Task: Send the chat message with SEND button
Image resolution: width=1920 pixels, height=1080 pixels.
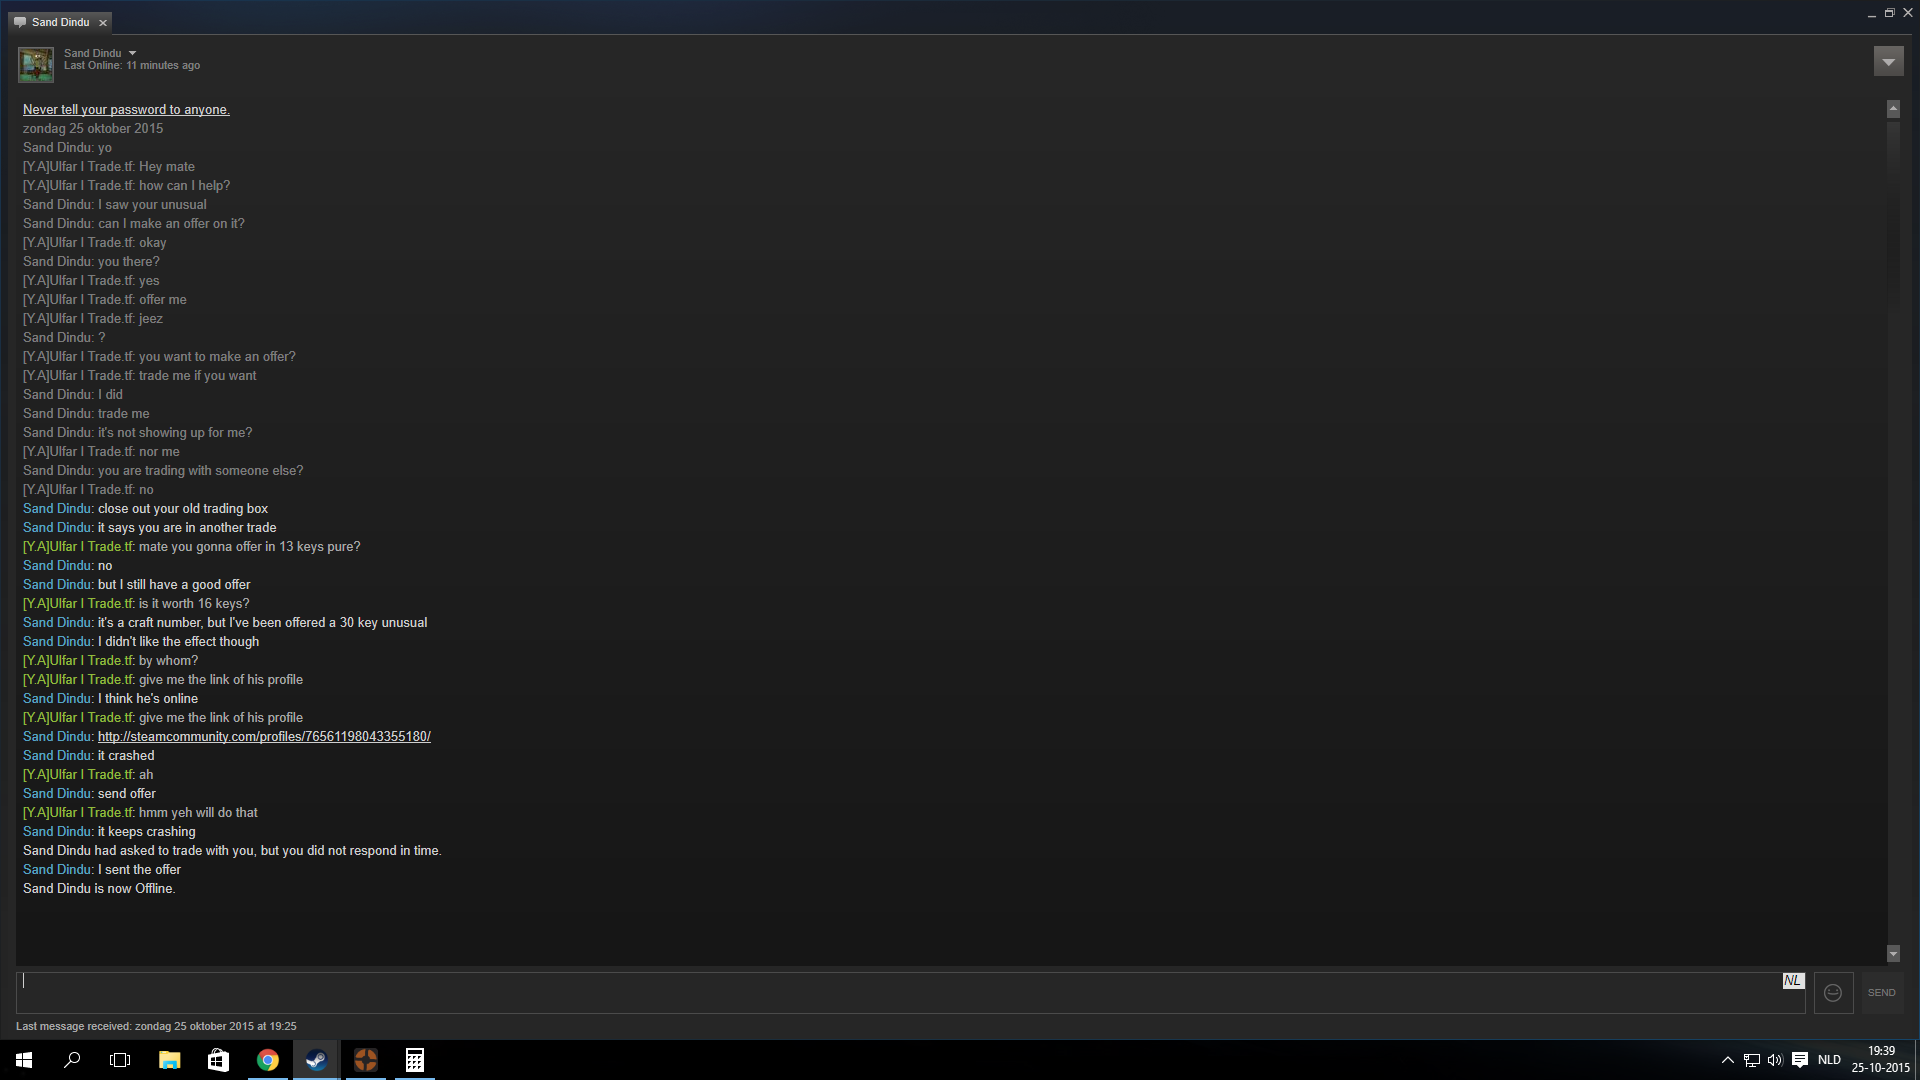Action: 1881,993
